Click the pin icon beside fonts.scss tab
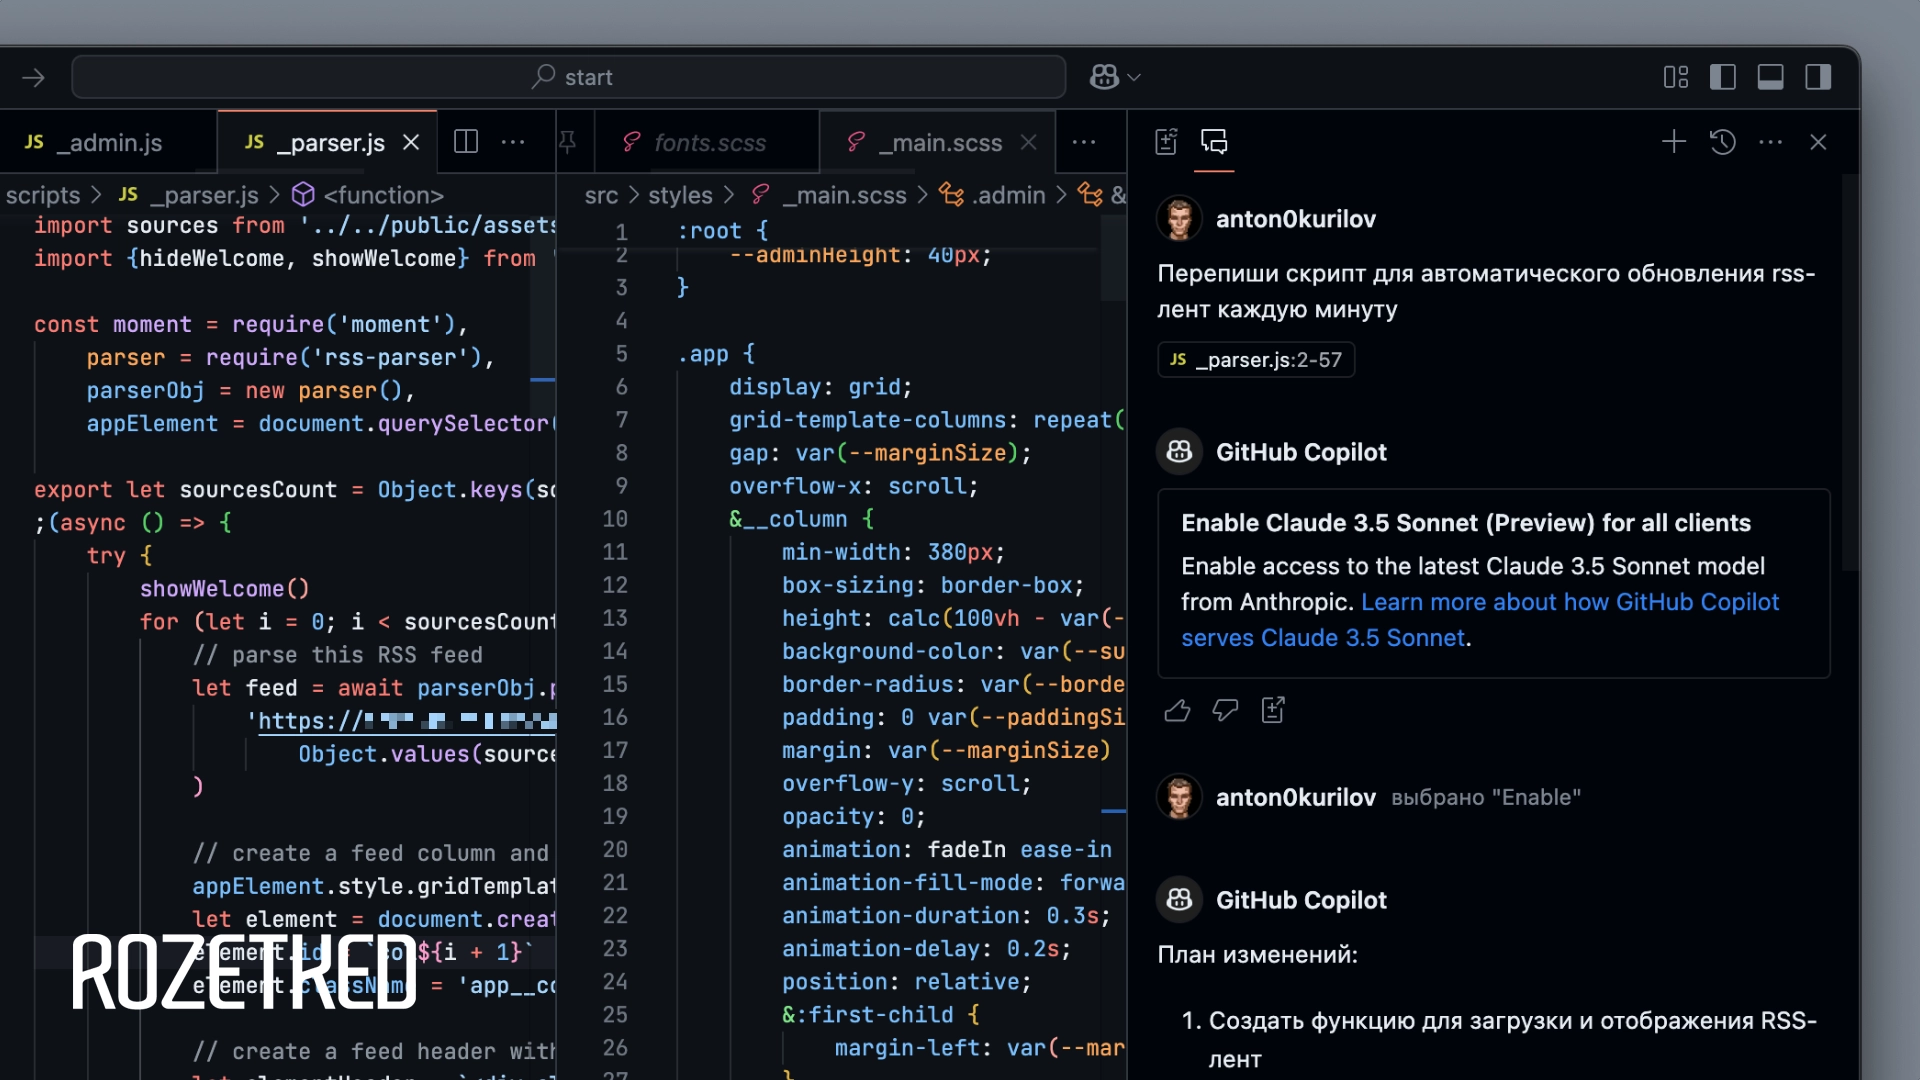 pos(567,142)
